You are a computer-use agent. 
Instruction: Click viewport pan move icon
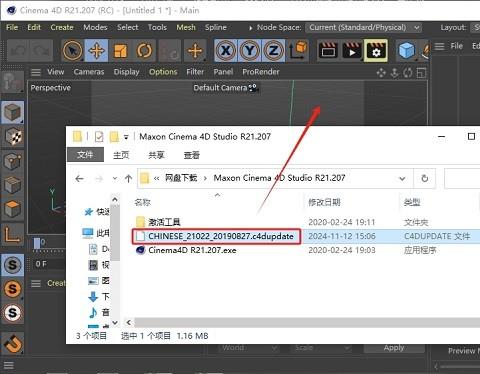coord(381,72)
